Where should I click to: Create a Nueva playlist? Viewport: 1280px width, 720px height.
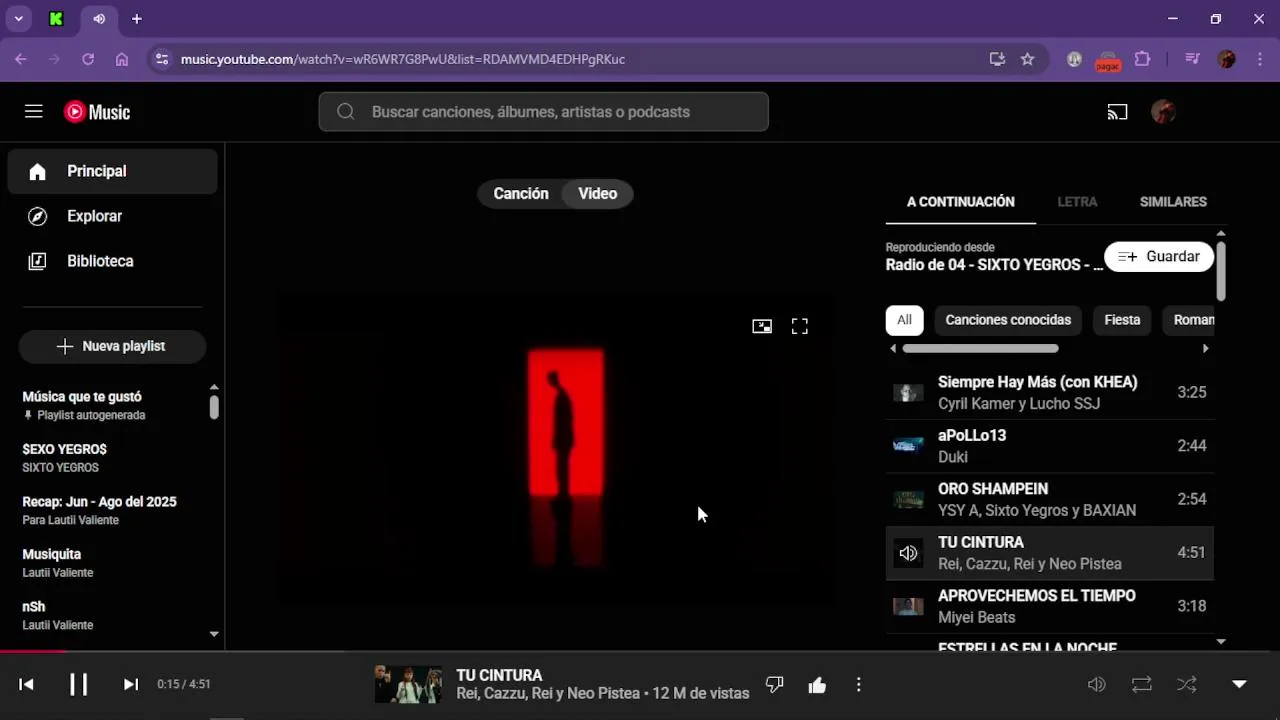click(112, 346)
